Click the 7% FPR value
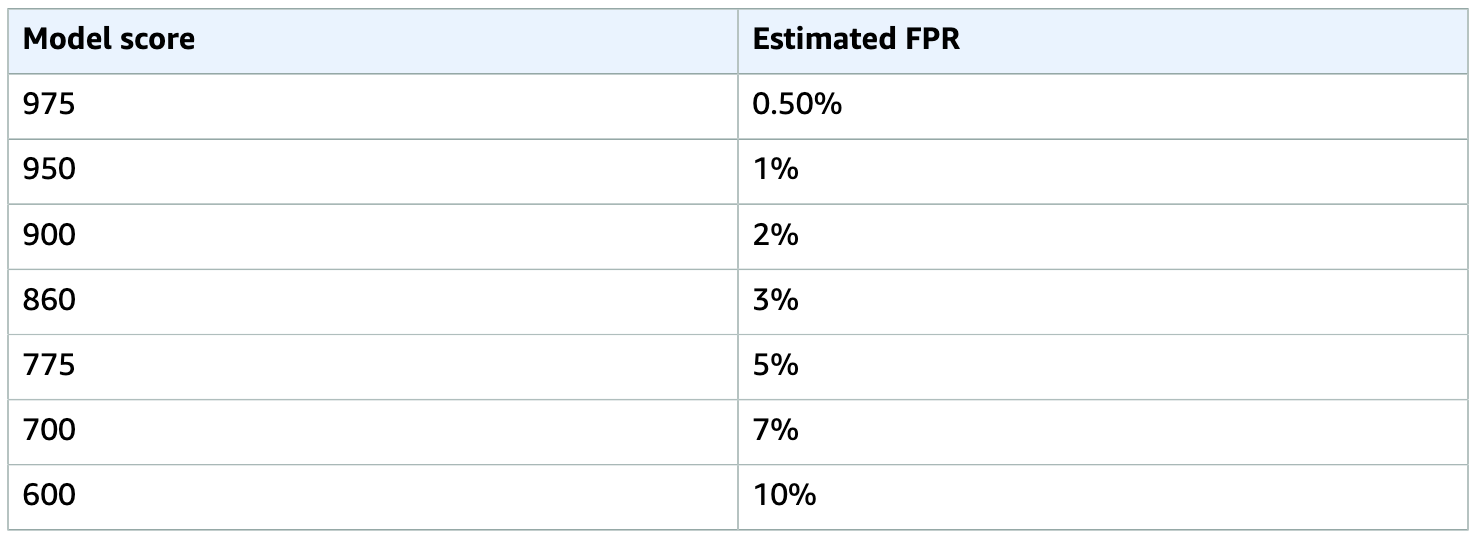The image size is (1478, 540). (x=776, y=431)
